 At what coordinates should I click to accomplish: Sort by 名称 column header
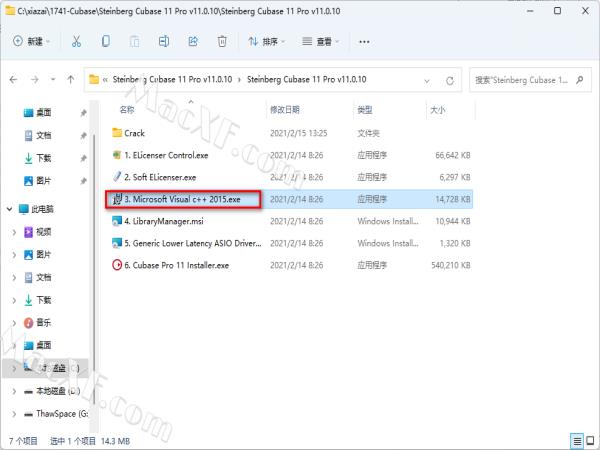pyautogui.click(x=127, y=110)
